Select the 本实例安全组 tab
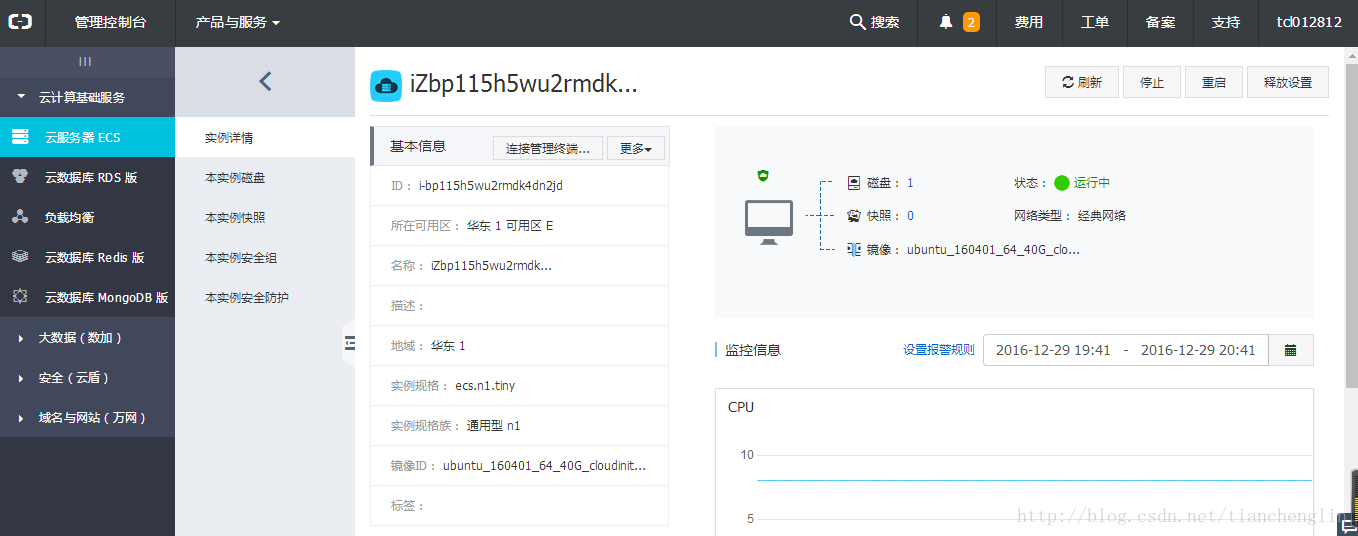 pos(265,257)
